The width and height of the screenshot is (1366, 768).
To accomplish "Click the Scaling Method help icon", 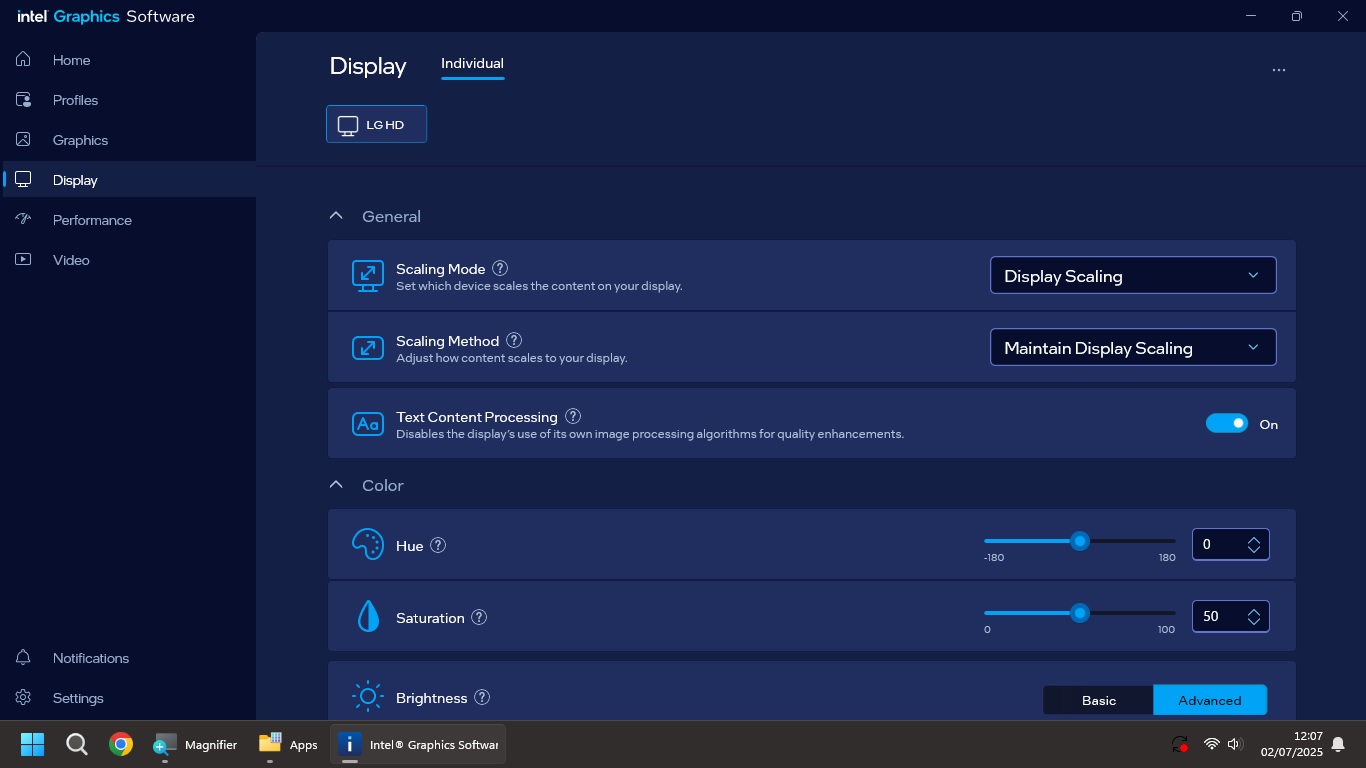I will pyautogui.click(x=514, y=341).
